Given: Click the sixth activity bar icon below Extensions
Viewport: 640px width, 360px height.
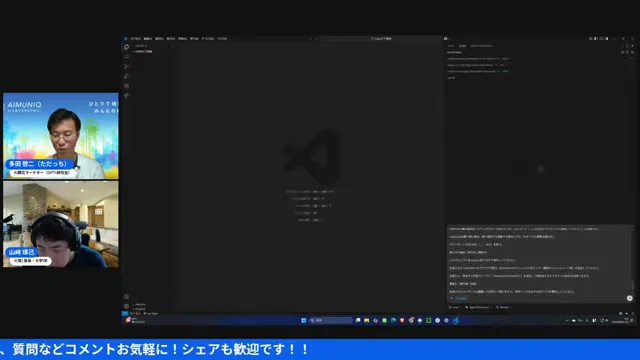Looking at the screenshot, I should pos(127,95).
